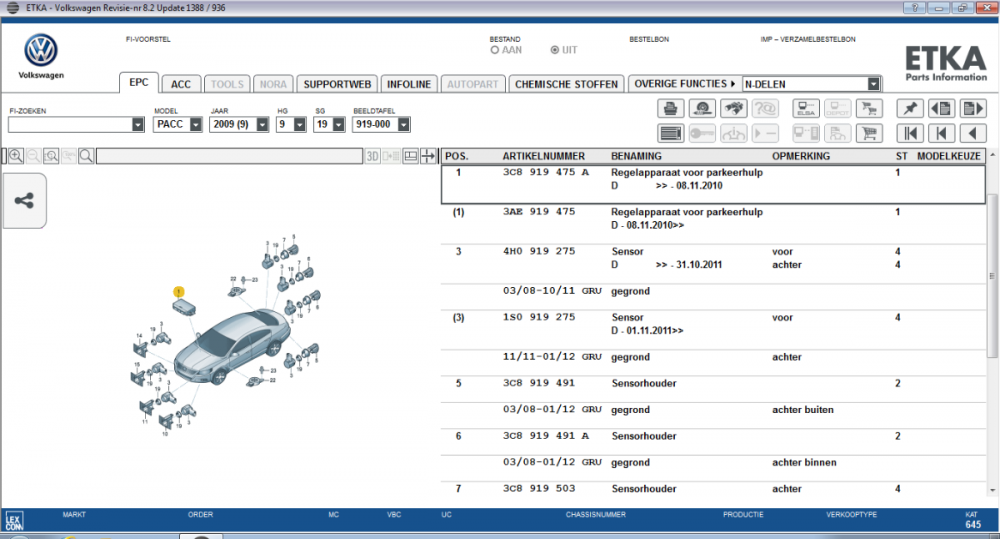Click the barcode list icon

(x=670, y=133)
